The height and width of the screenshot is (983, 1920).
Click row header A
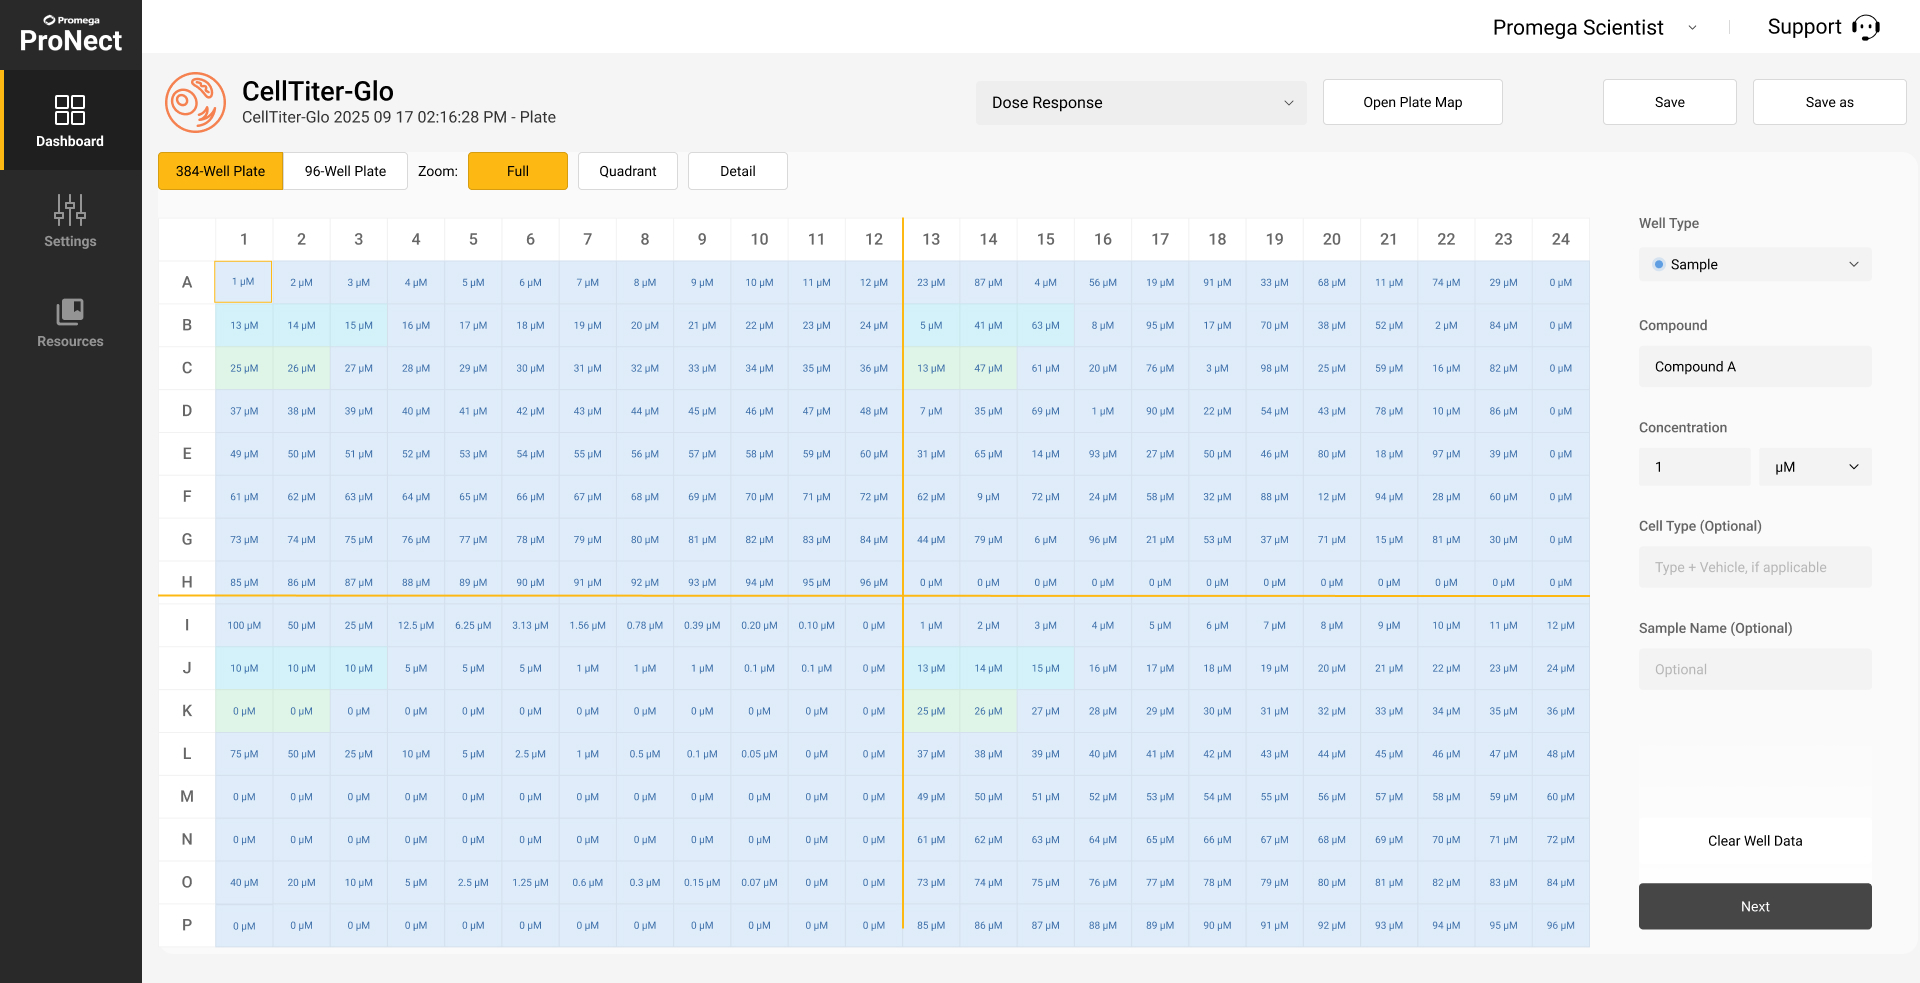point(187,283)
